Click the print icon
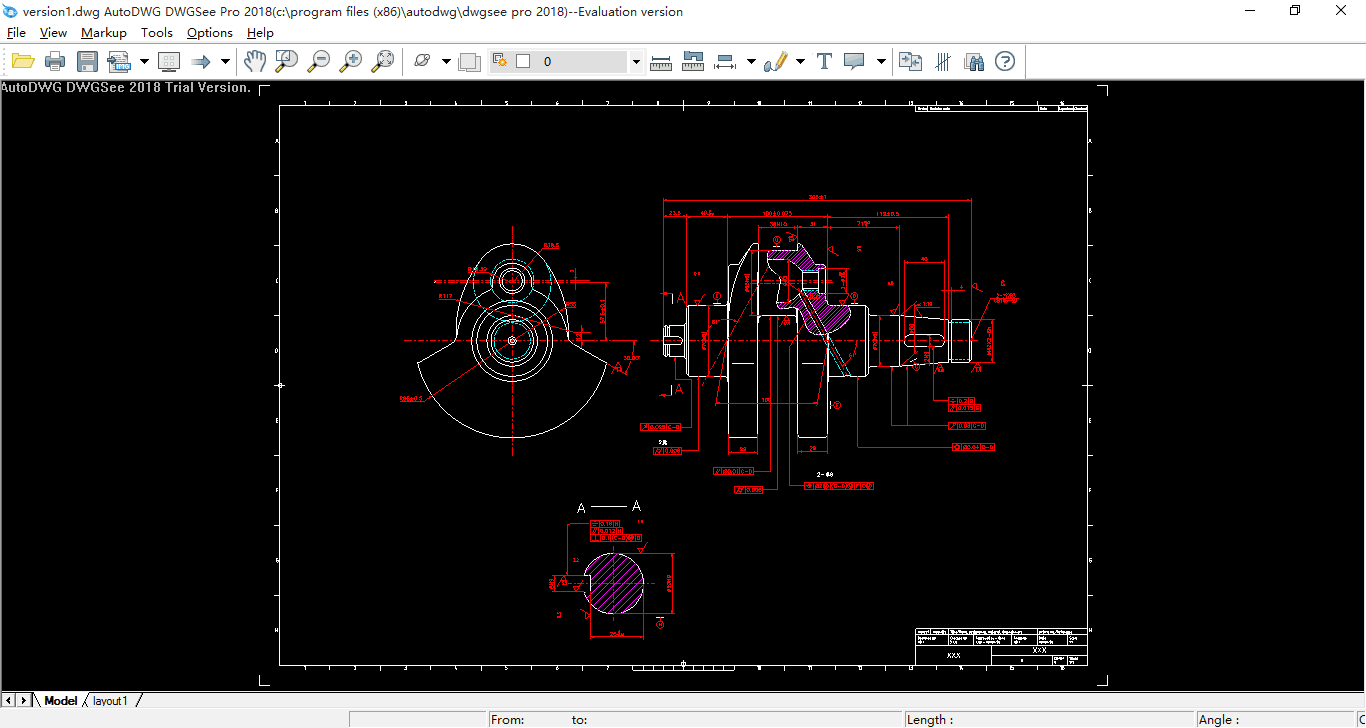 click(55, 61)
